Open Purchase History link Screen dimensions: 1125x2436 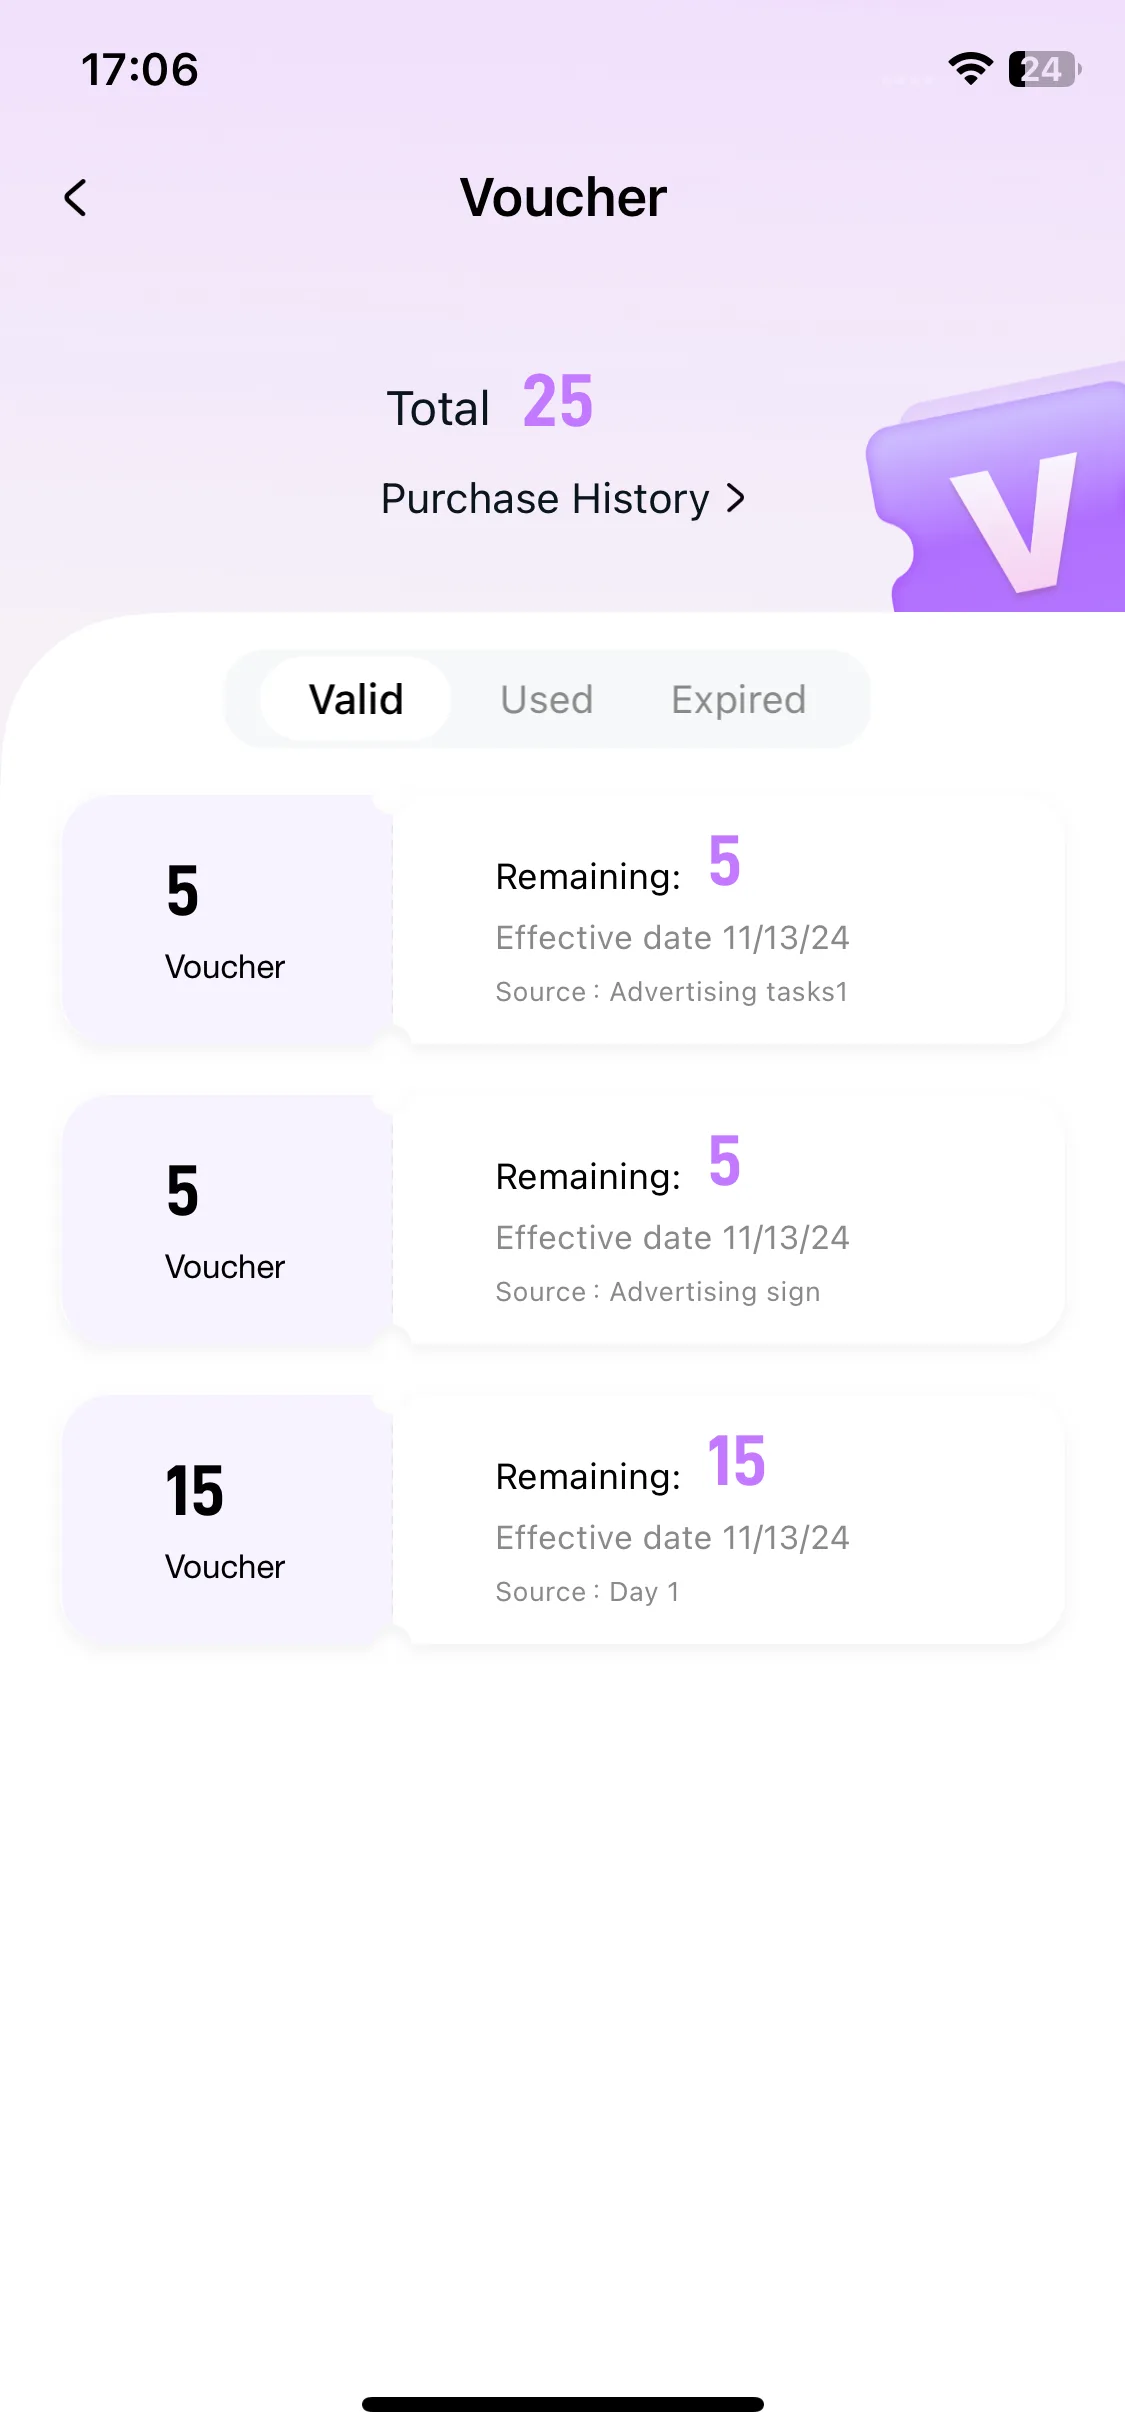(x=563, y=498)
